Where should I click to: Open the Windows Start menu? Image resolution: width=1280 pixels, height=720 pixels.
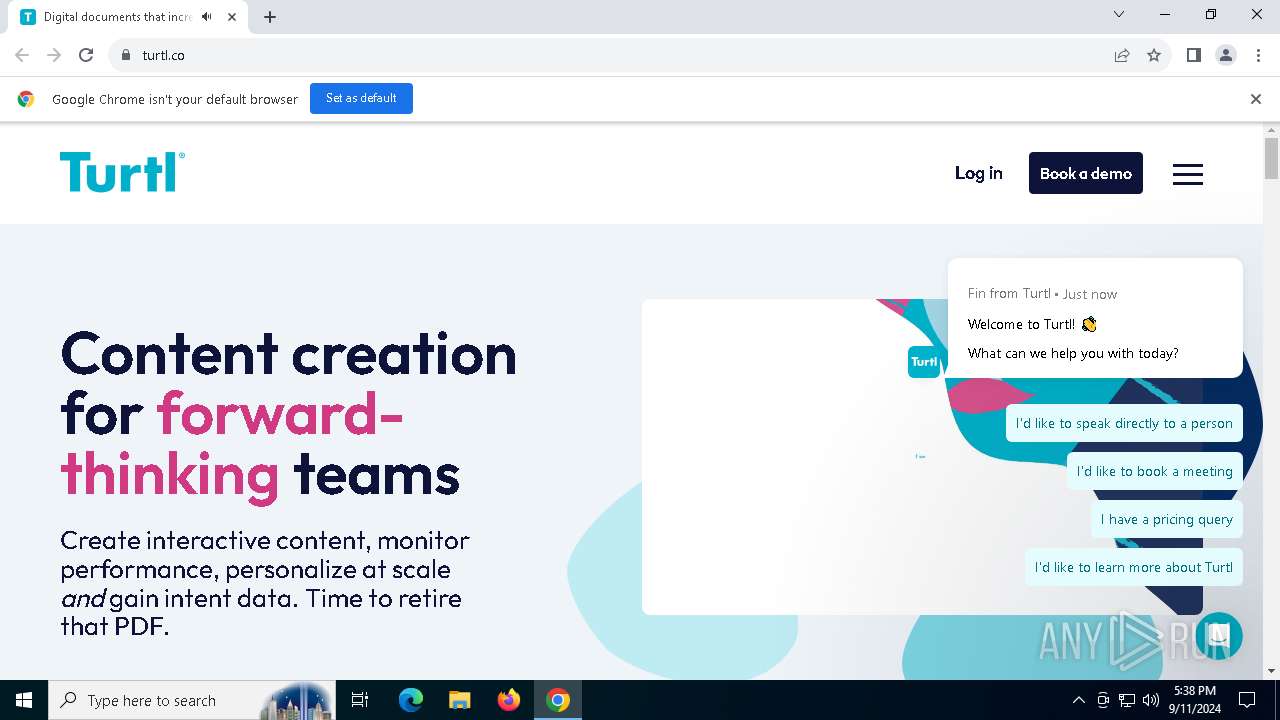(24, 700)
